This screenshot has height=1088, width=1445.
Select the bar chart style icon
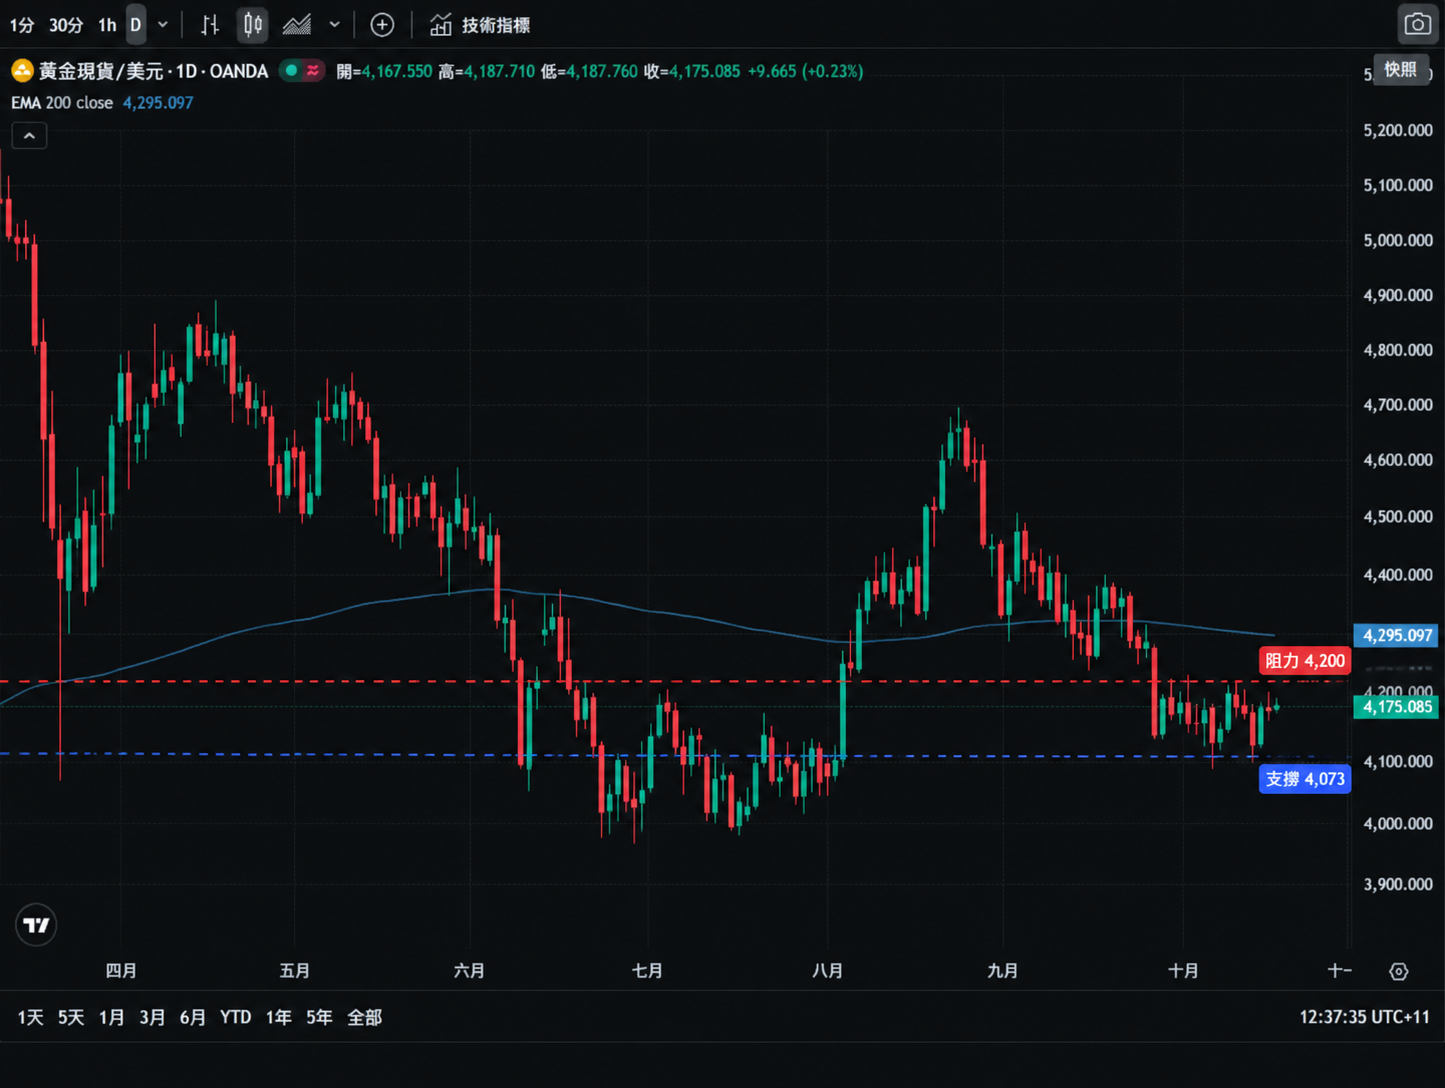209,25
